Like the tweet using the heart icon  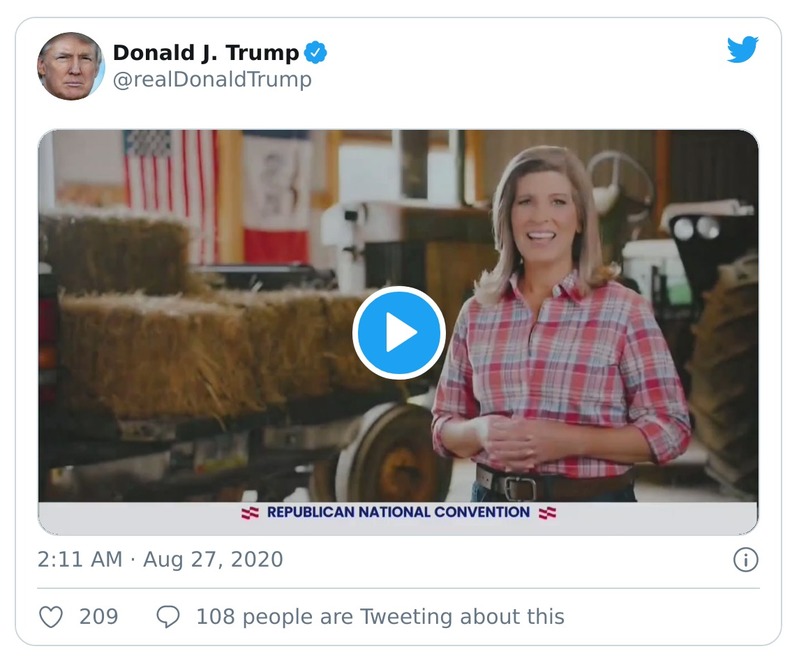tap(51, 617)
